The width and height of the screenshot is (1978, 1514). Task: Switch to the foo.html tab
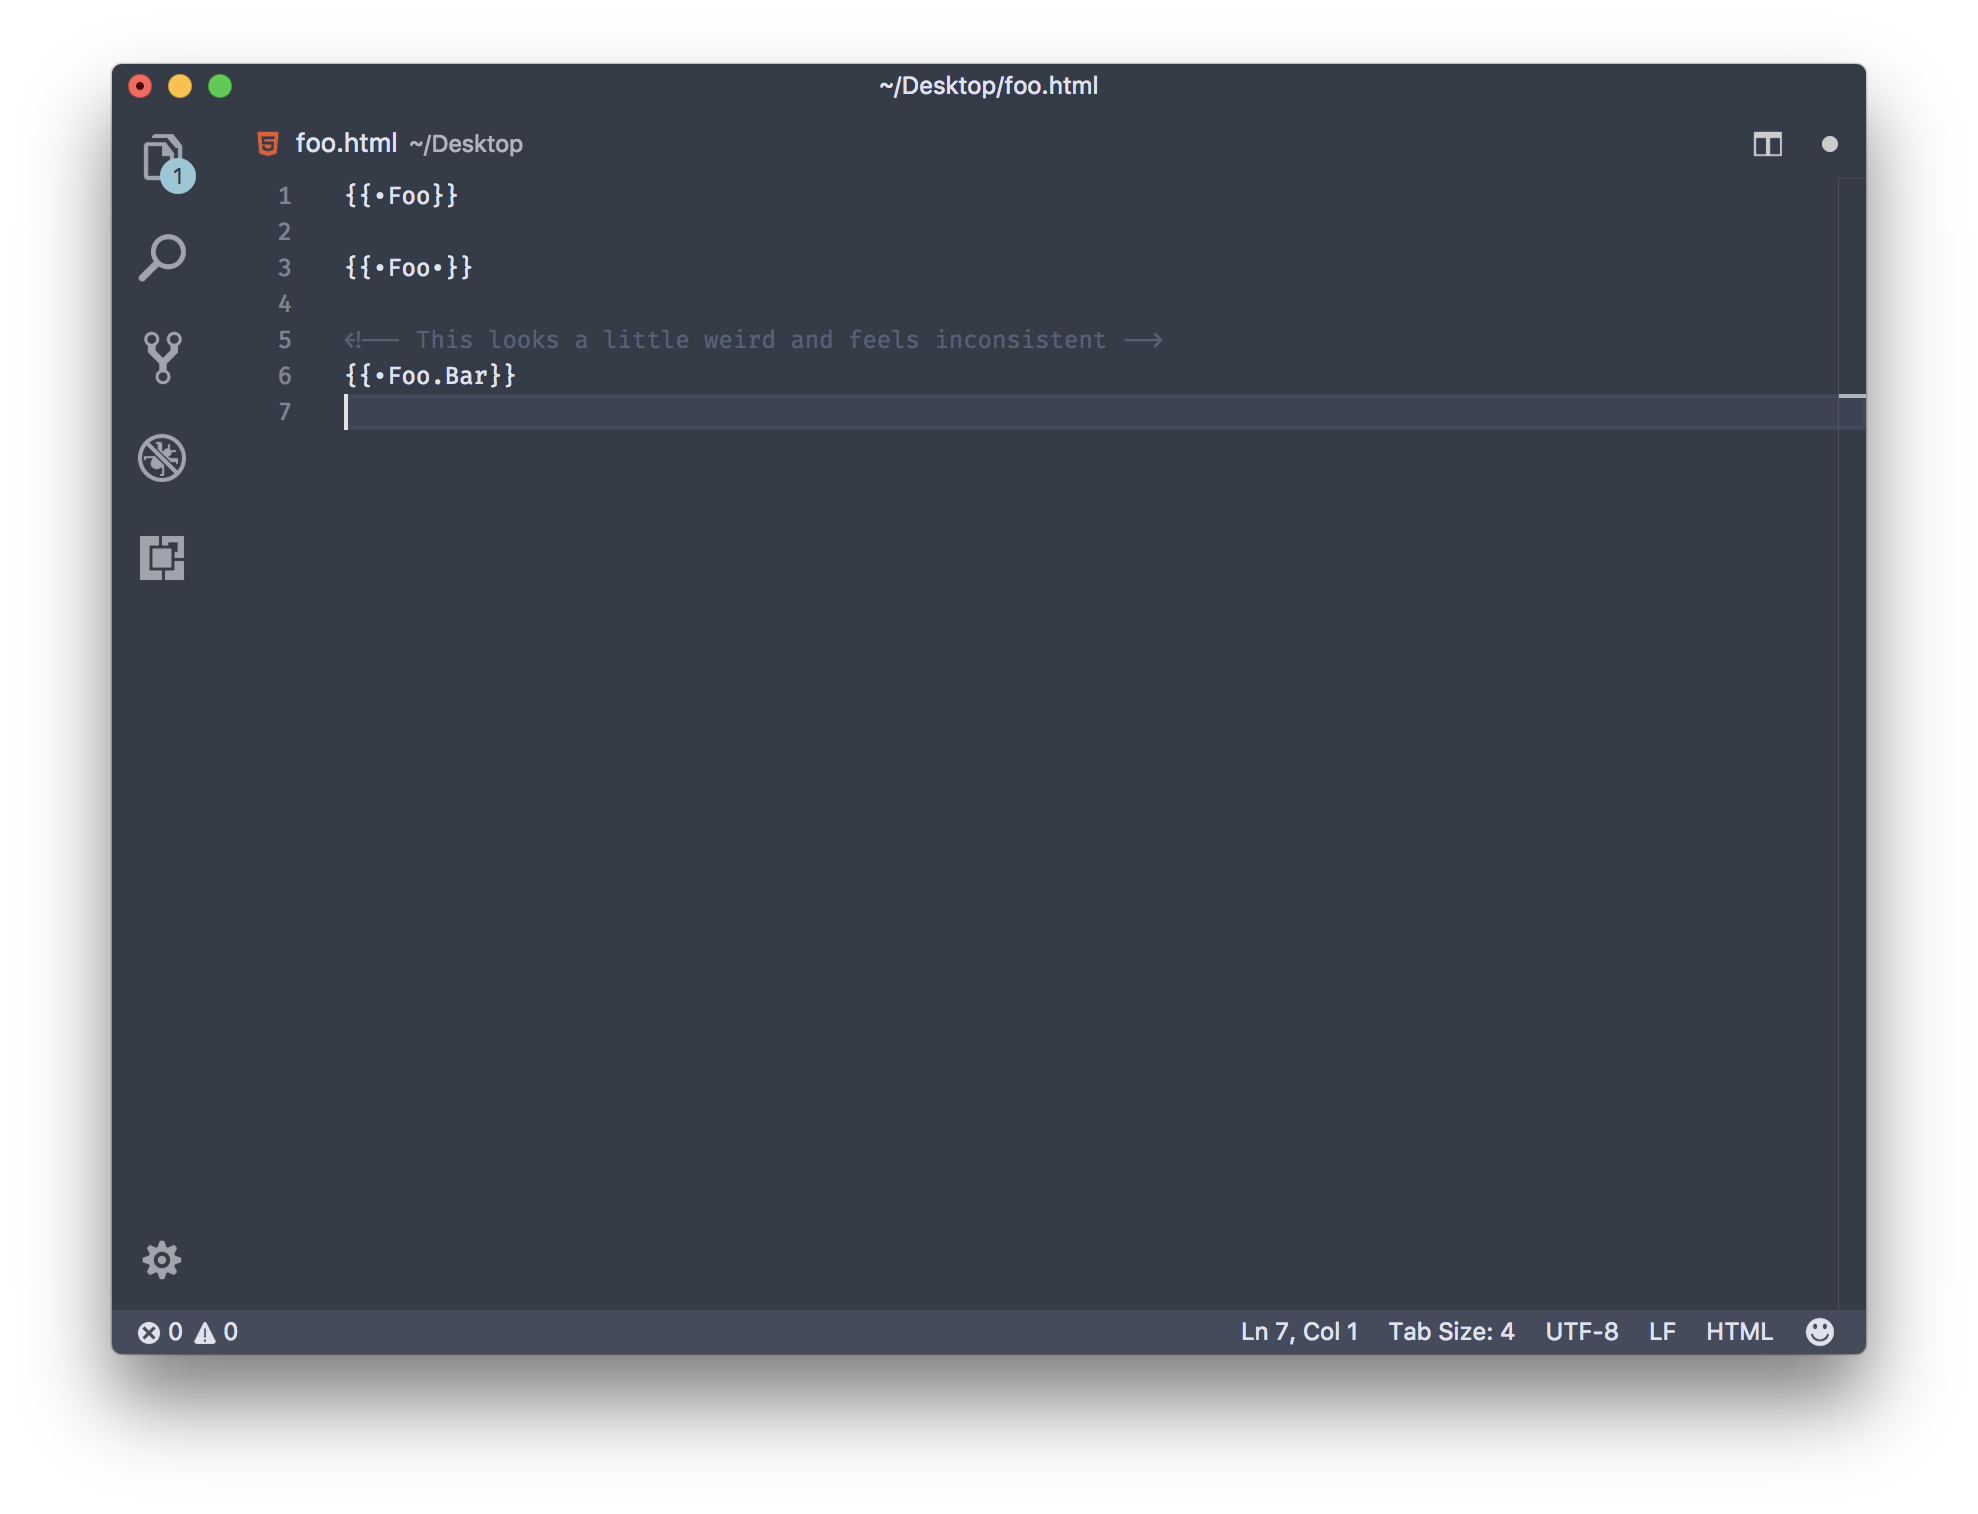pyautogui.click(x=345, y=143)
